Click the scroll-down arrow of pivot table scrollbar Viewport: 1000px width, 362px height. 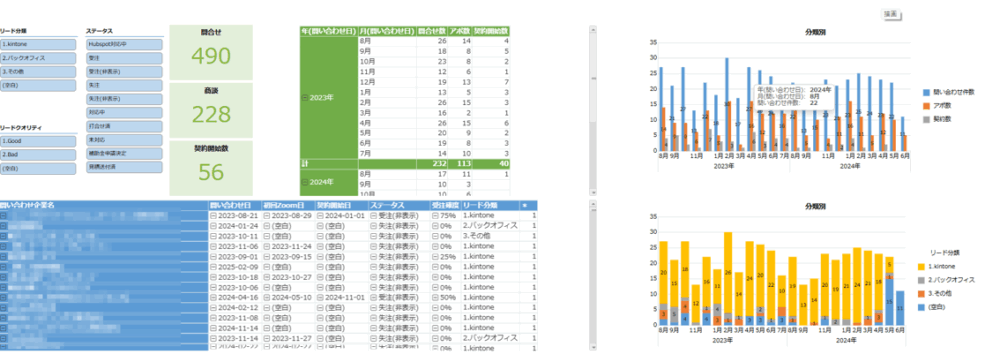tap(593, 192)
